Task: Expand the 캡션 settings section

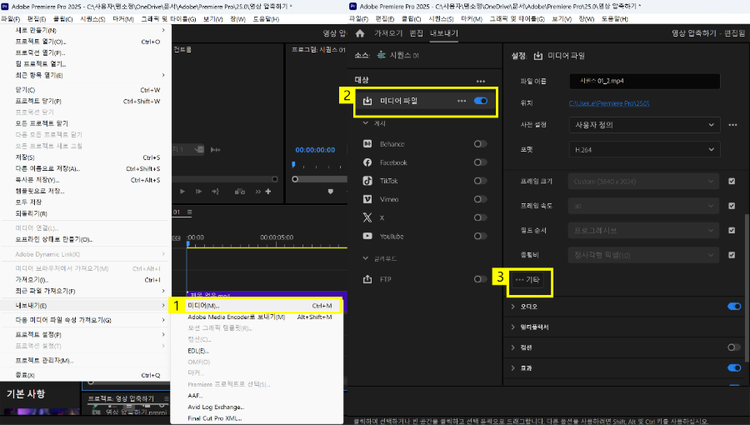Action: 513,348
